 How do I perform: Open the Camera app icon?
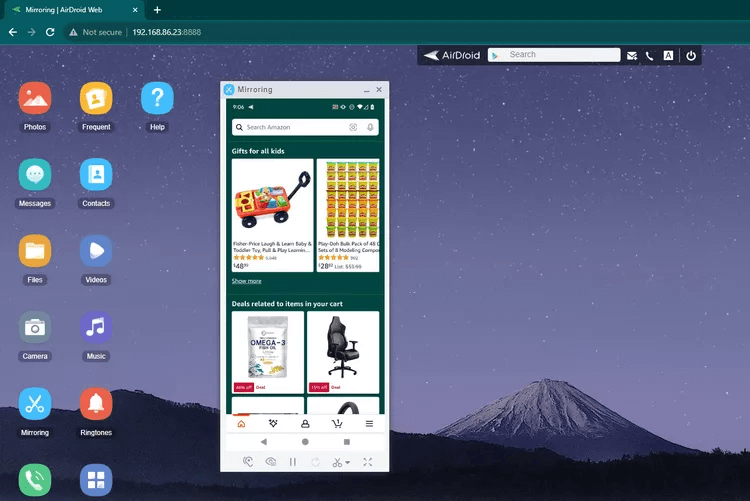(x=35, y=327)
